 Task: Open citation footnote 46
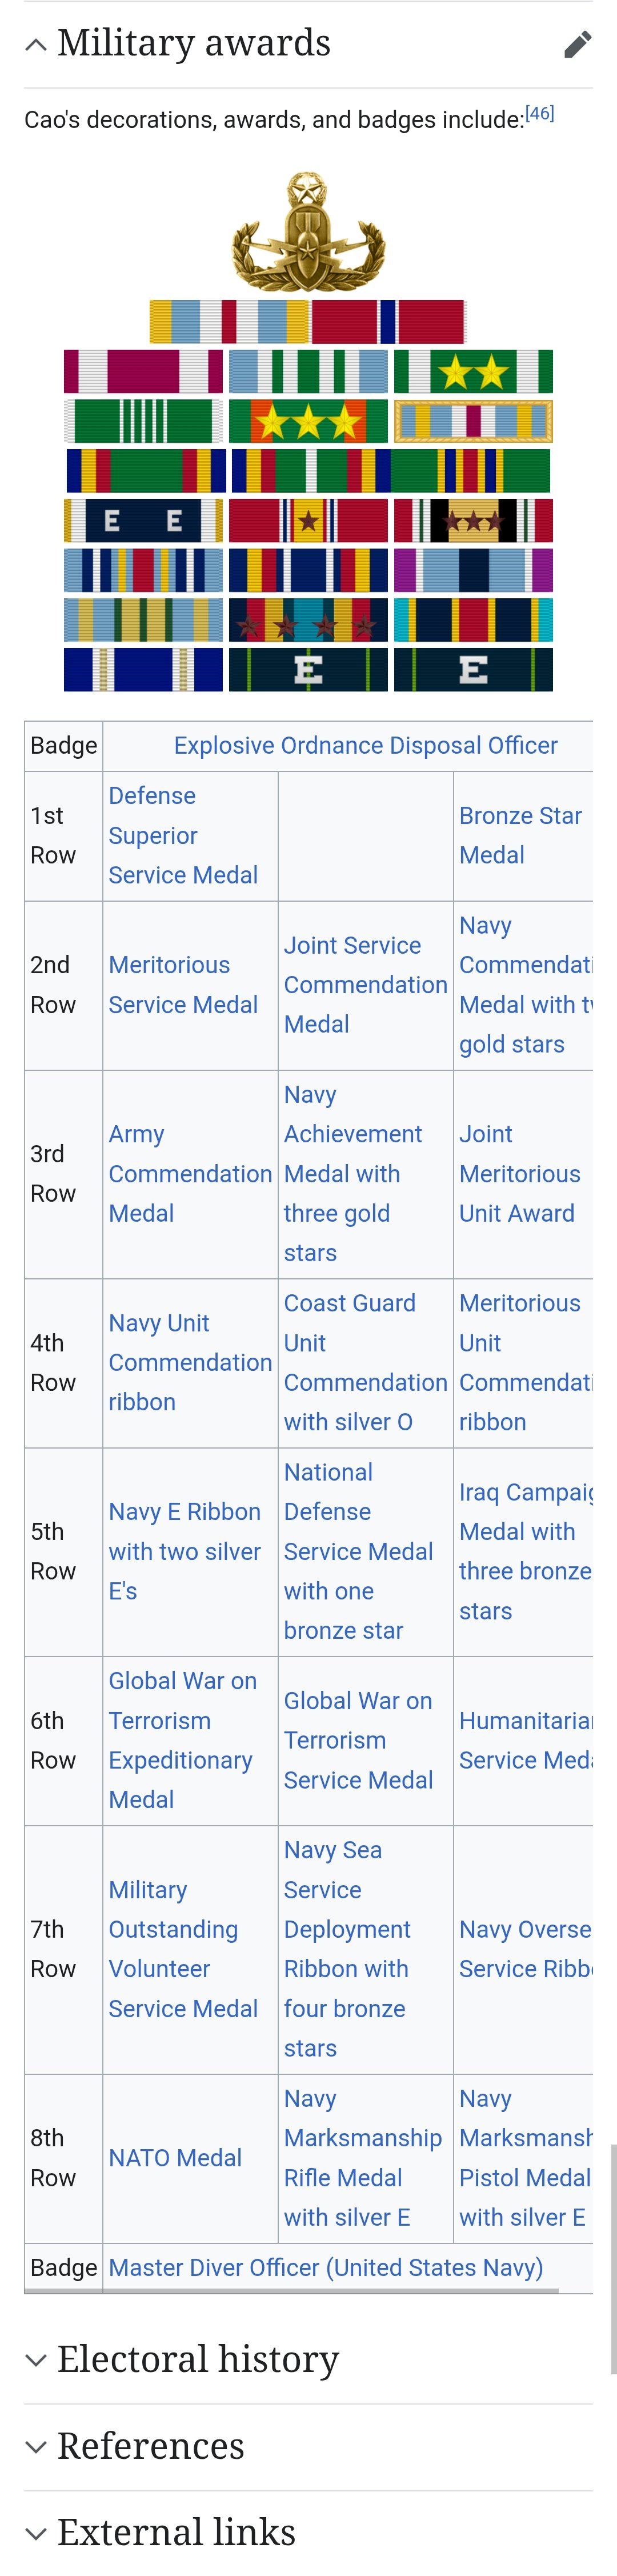[x=540, y=114]
